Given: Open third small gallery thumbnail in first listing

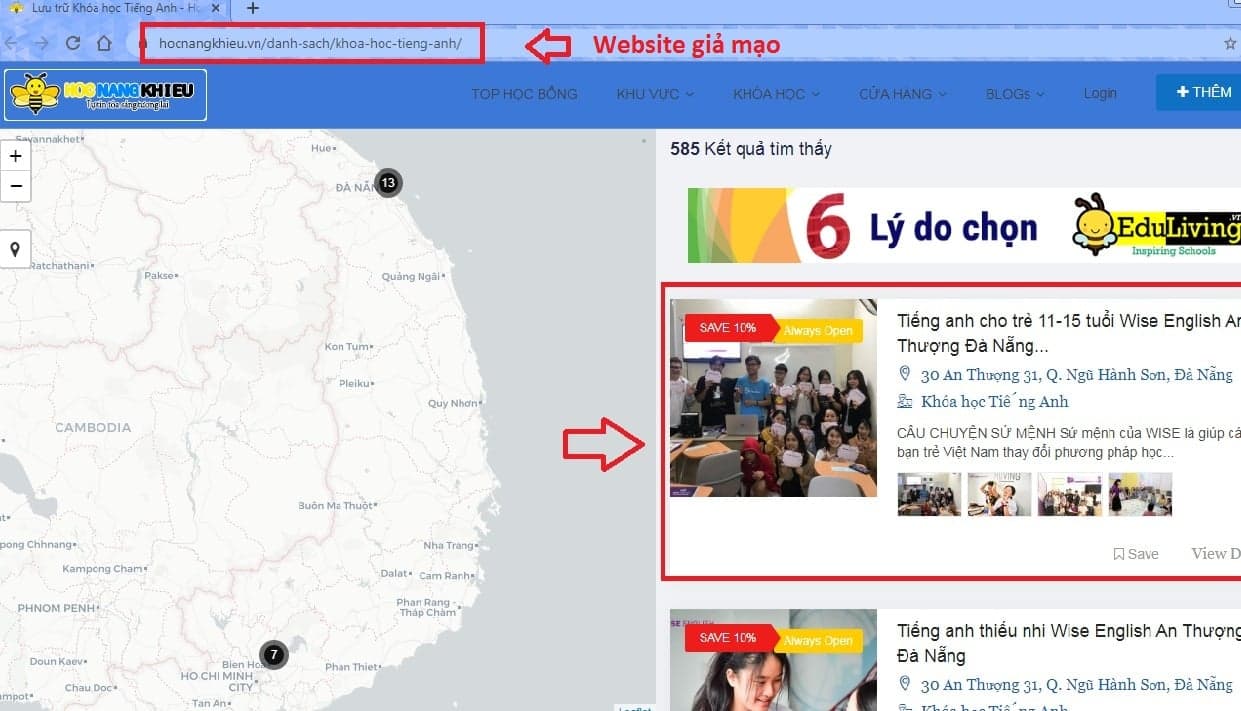Looking at the screenshot, I should pos(1070,494).
